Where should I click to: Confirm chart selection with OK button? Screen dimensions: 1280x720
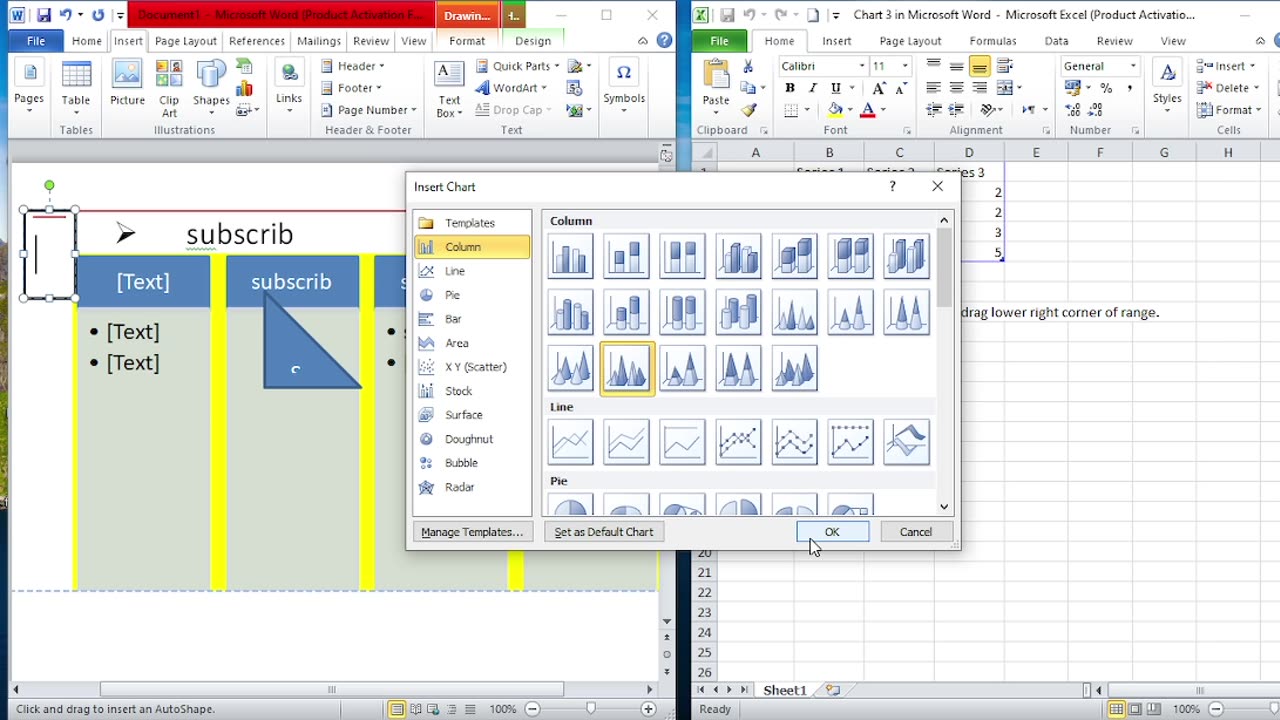tap(832, 532)
